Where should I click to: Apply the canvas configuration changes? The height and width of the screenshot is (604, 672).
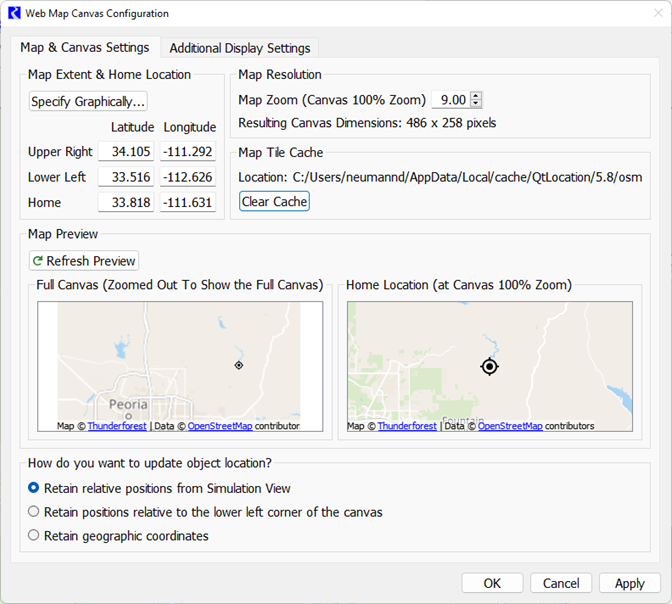pos(629,583)
